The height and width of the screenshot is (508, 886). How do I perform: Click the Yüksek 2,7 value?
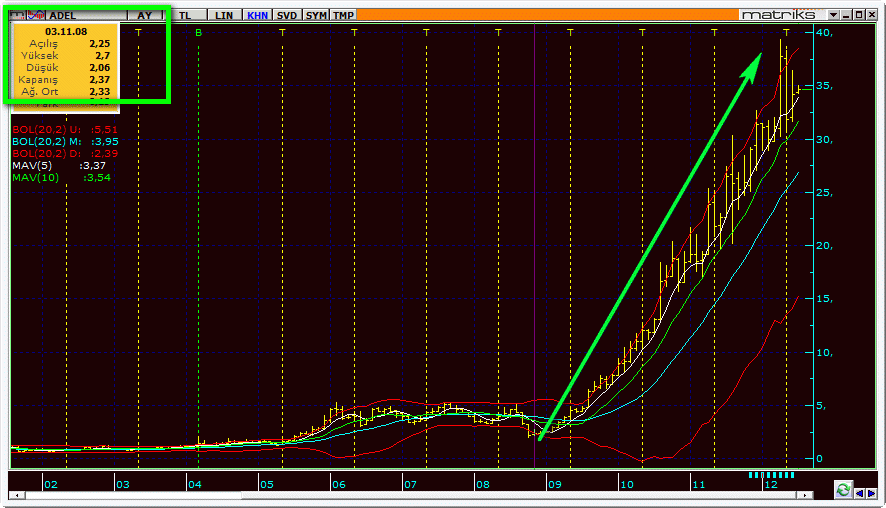[102, 55]
